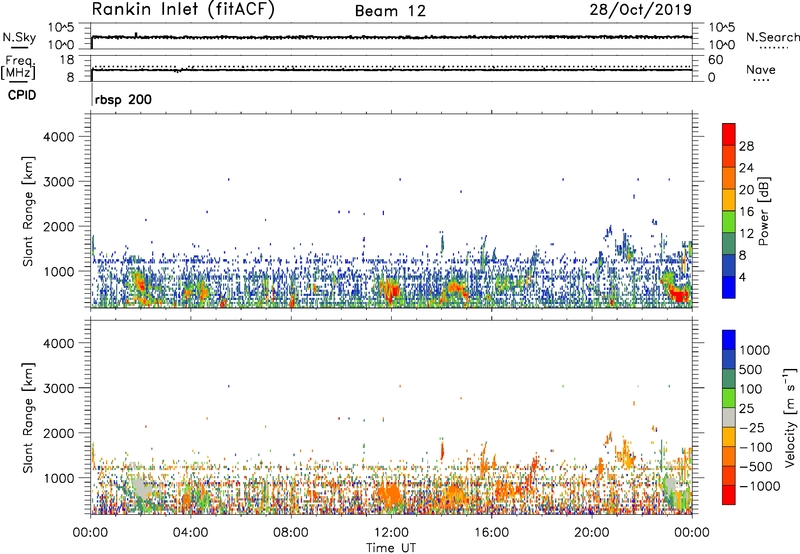Pick the light green Power segment between 12 and 16
The height and width of the screenshot is (554, 800).
729,222
